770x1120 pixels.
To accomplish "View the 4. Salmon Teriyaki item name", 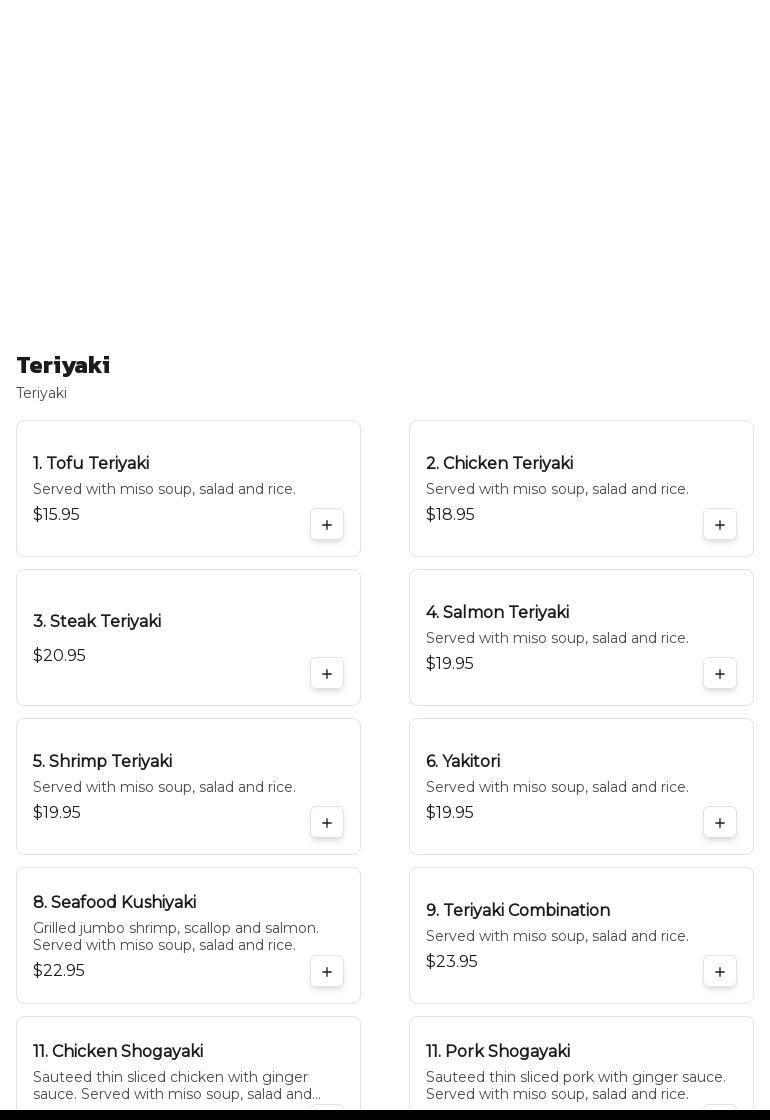I will 497,612.
